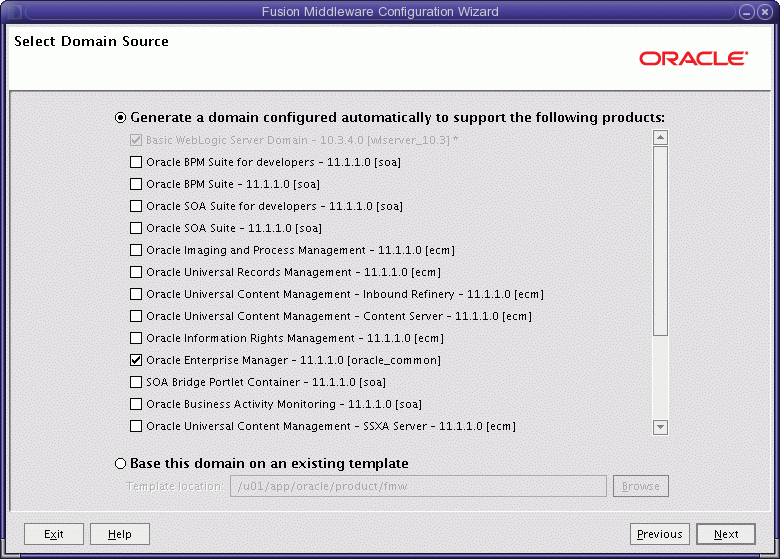Check UCM Content Server checkbox

(136, 316)
